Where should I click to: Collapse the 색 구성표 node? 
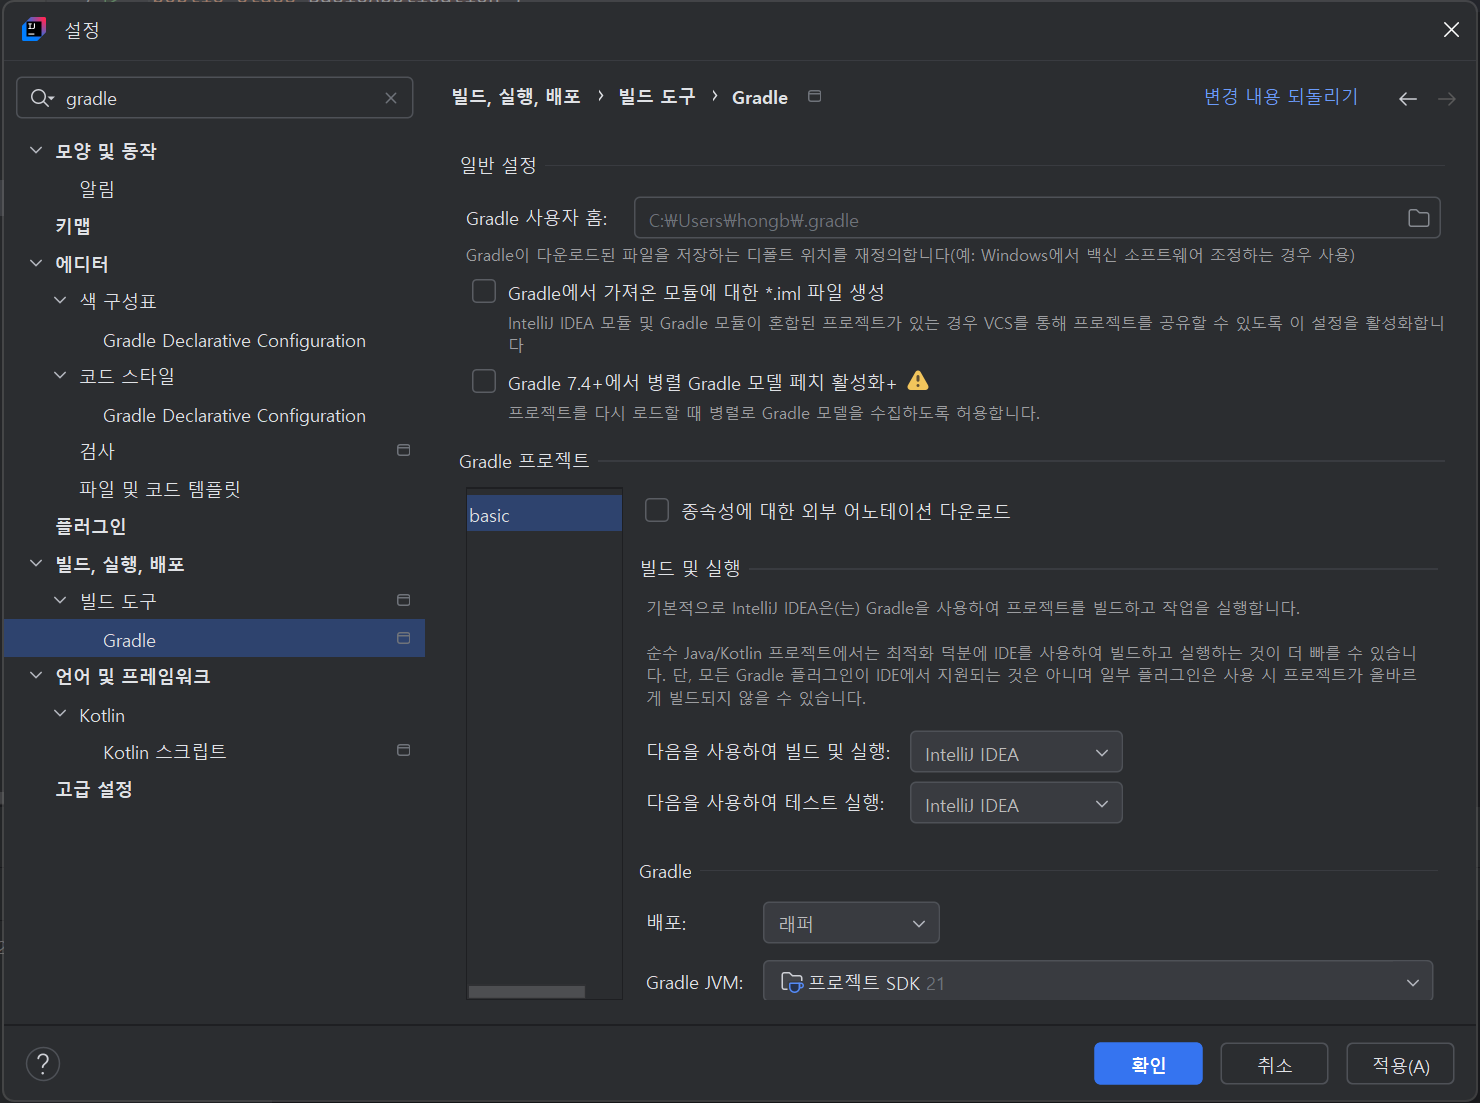coord(60,299)
